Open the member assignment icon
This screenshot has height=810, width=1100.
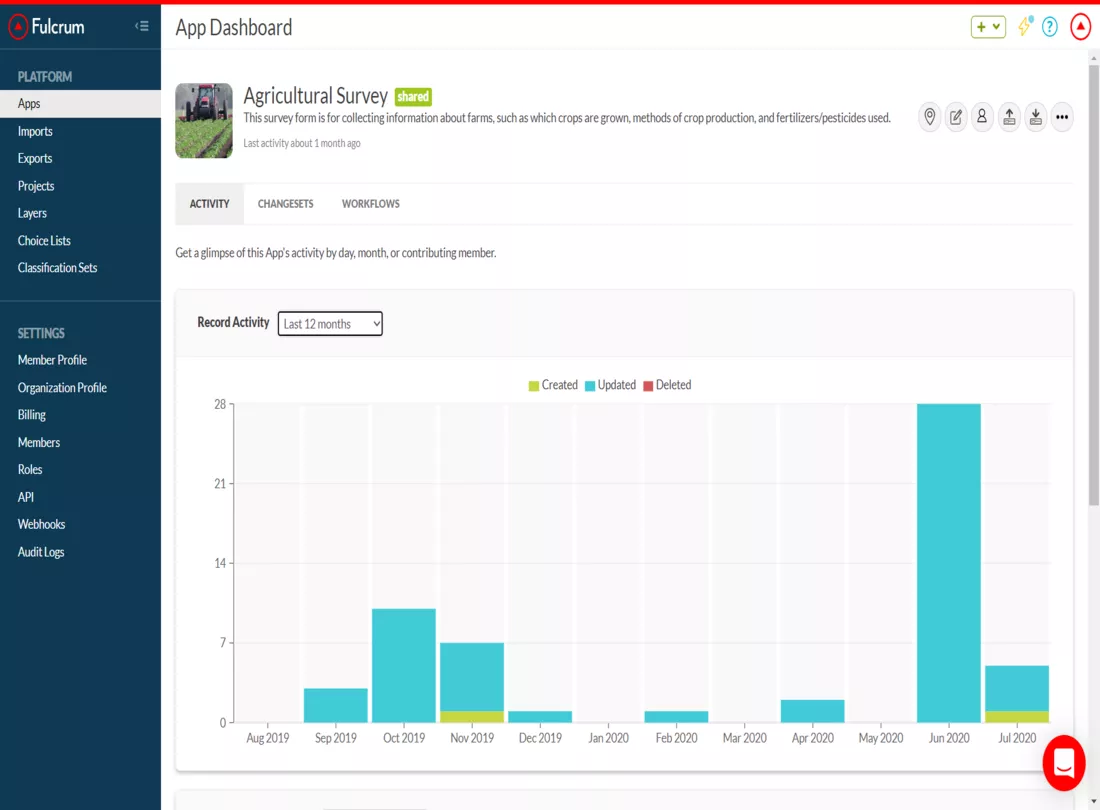pyautogui.click(x=982, y=117)
